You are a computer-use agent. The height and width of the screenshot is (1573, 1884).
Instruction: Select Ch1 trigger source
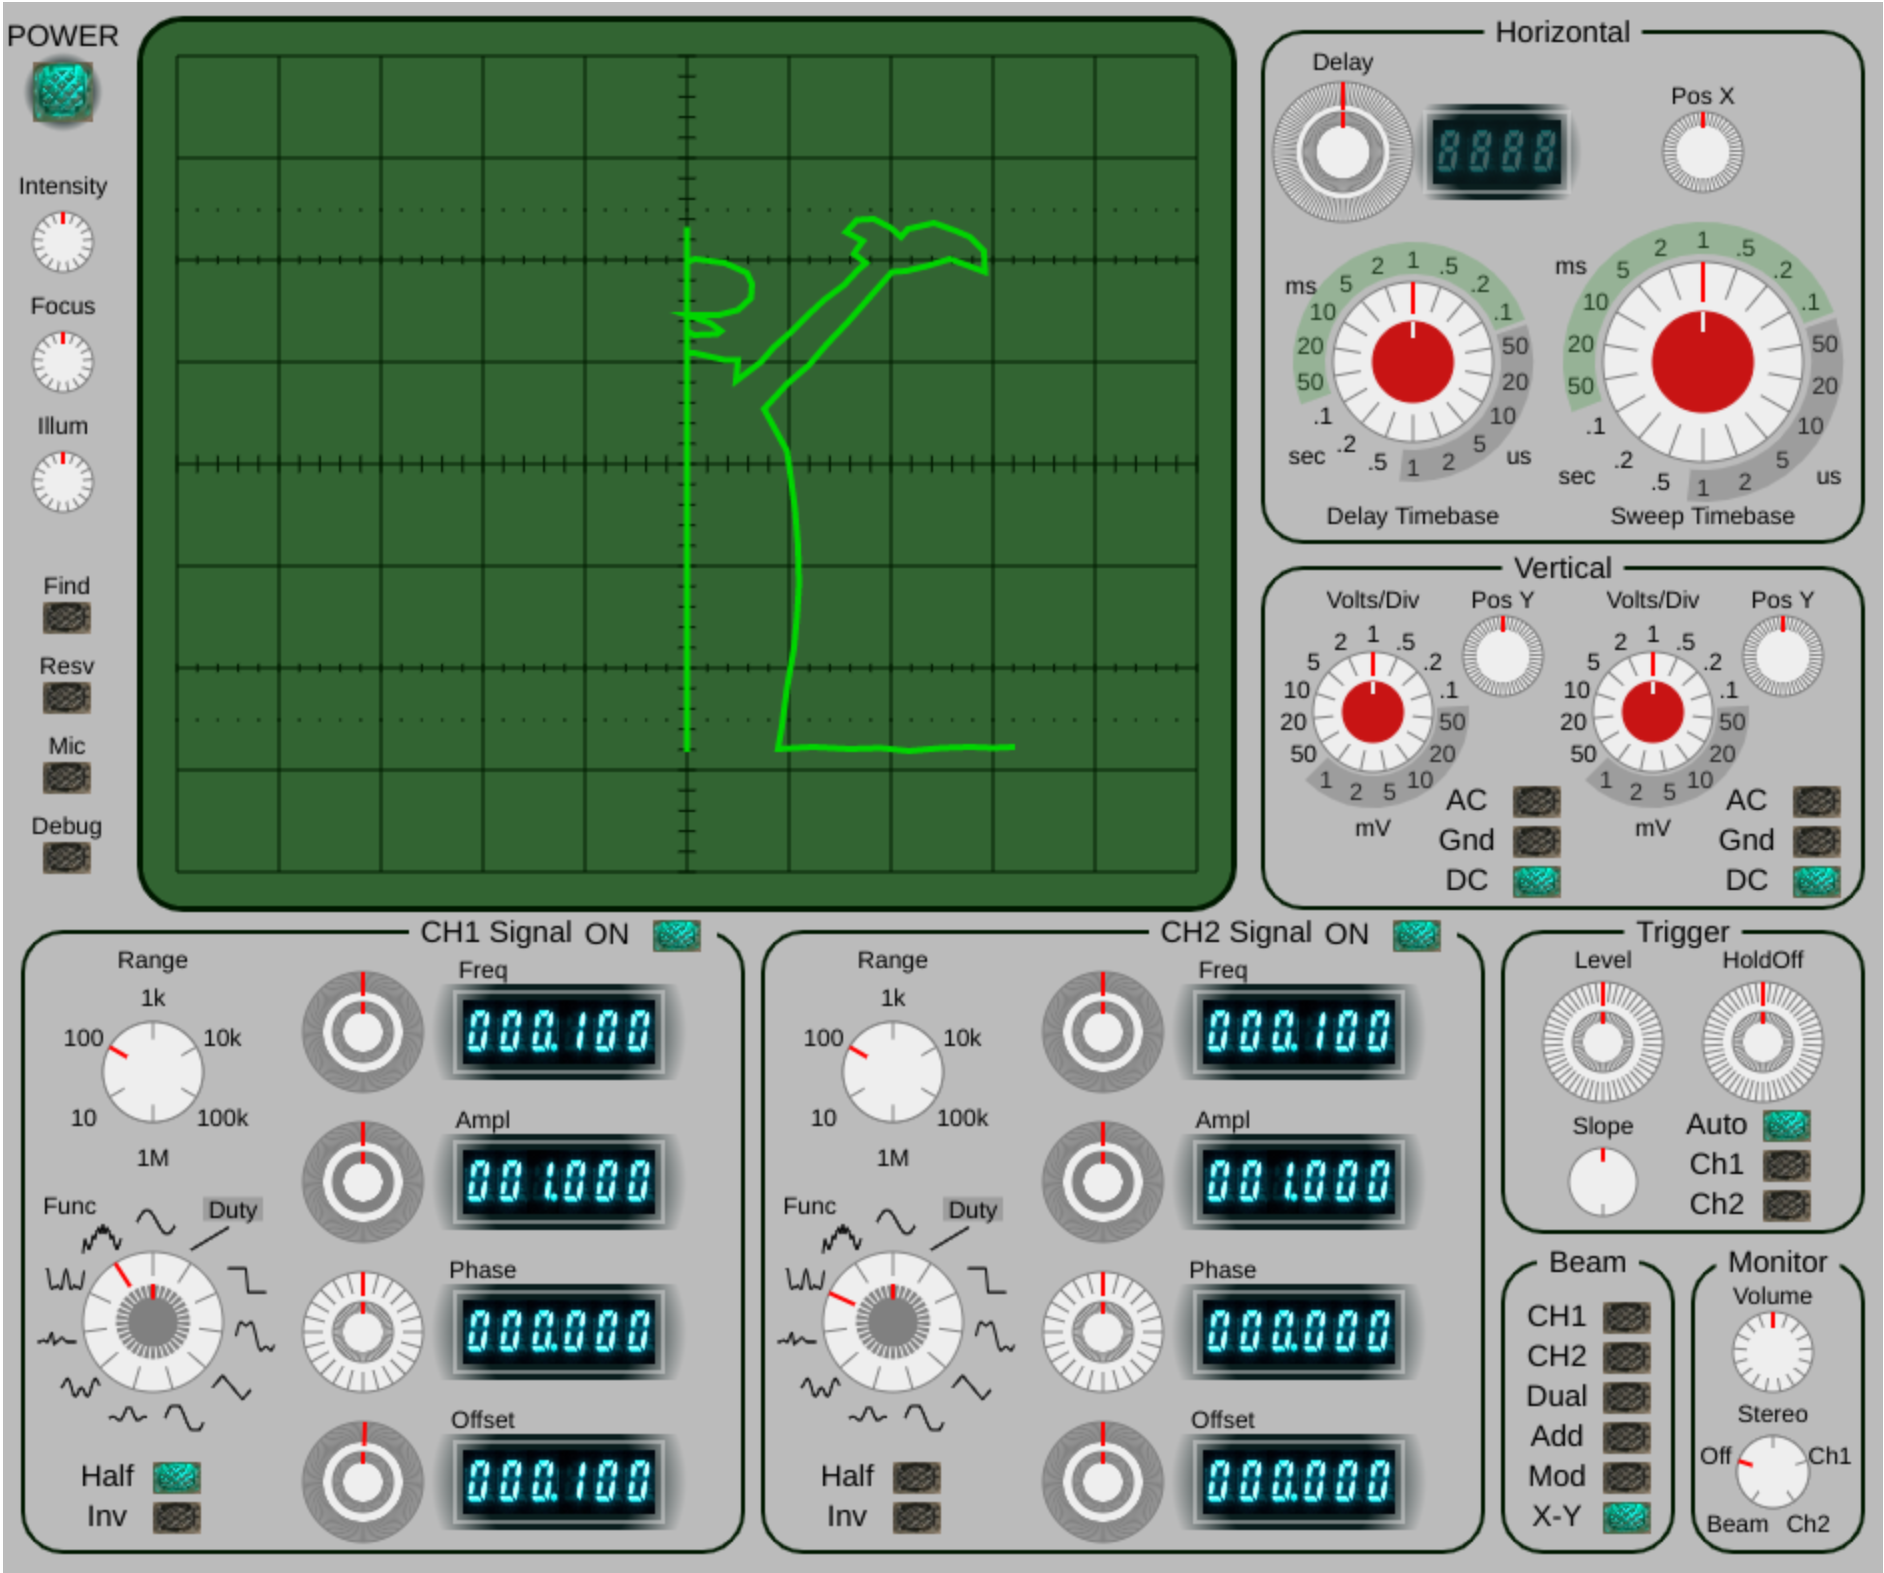pos(1787,1165)
